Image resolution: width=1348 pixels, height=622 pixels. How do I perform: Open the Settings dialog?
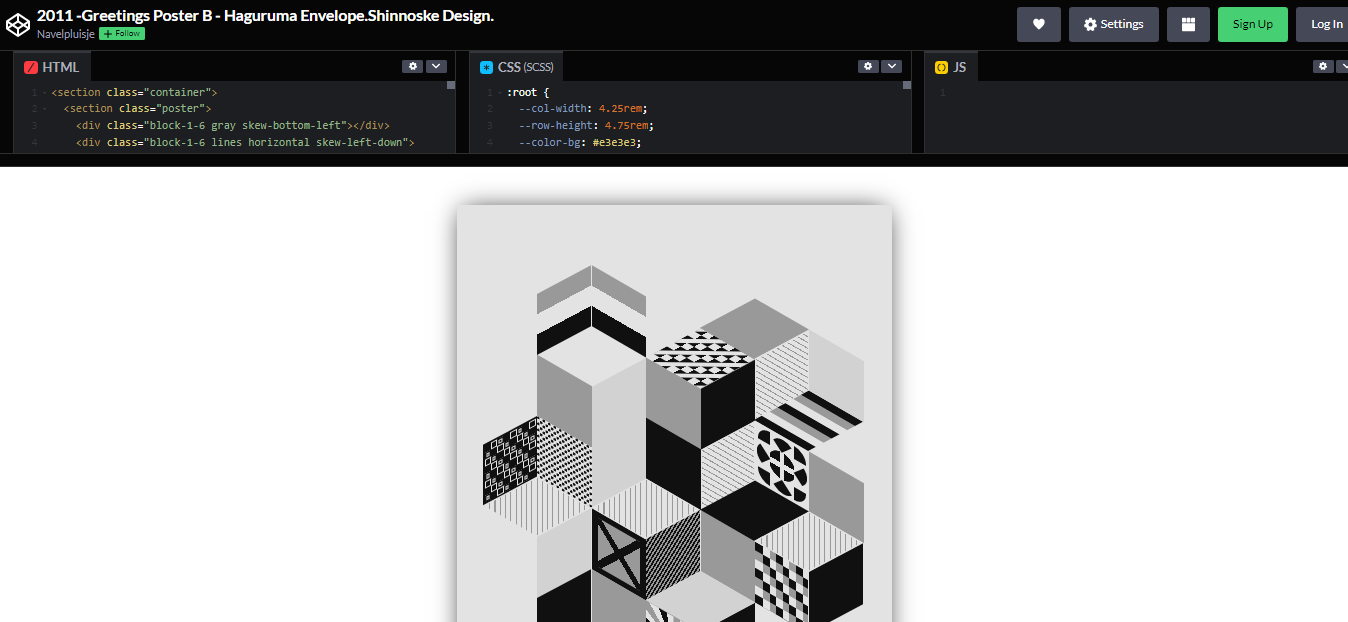point(1113,24)
